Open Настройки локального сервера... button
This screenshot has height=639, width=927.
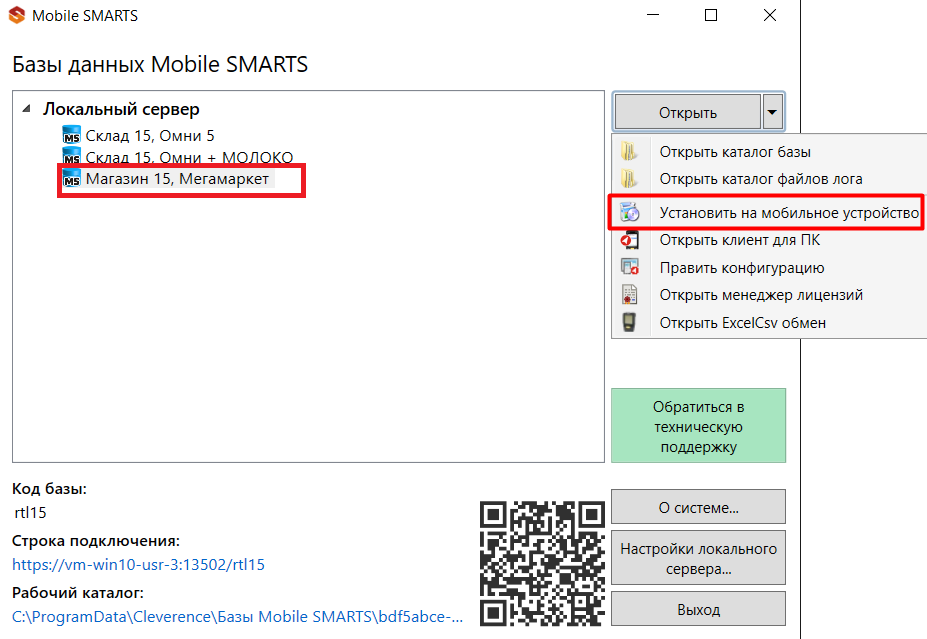698,559
